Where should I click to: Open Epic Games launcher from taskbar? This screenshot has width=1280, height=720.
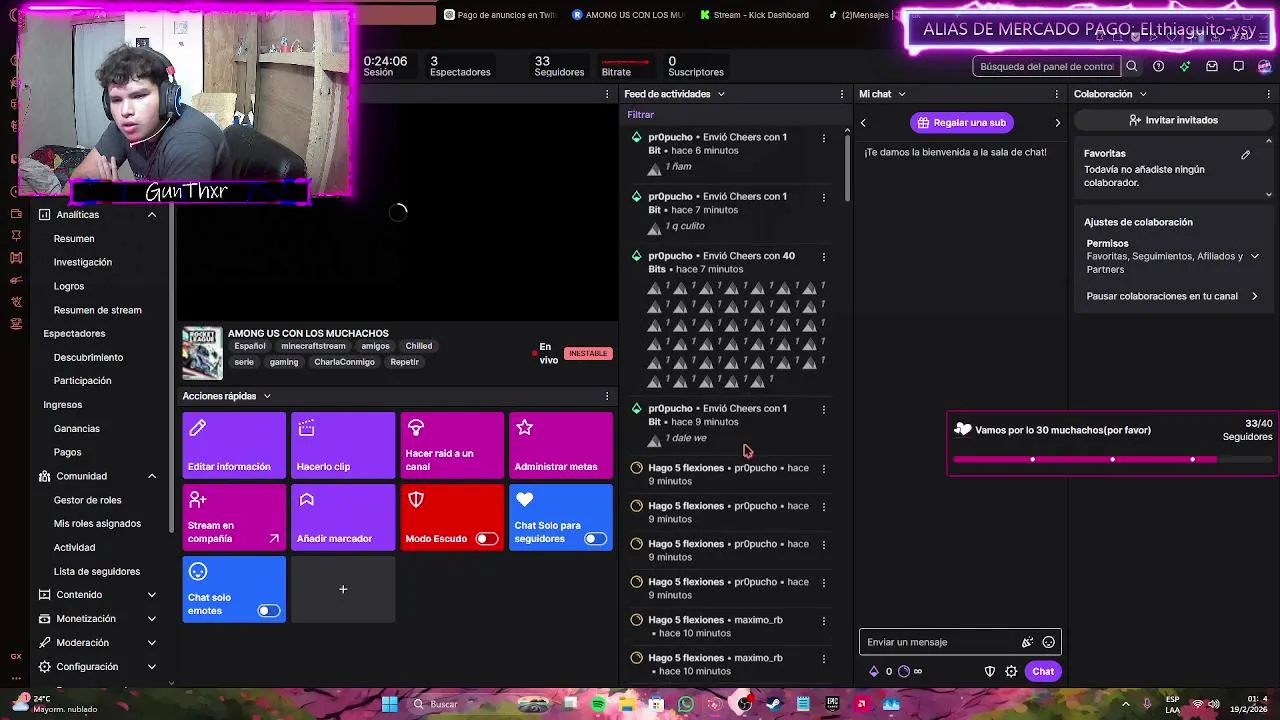(x=832, y=704)
